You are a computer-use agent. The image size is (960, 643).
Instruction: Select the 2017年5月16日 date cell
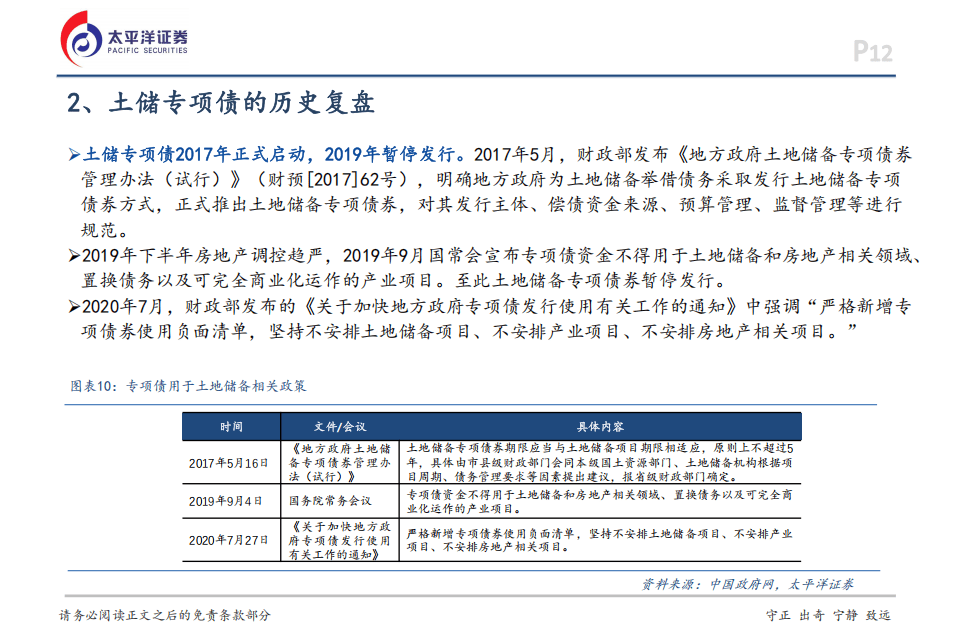coord(230,463)
